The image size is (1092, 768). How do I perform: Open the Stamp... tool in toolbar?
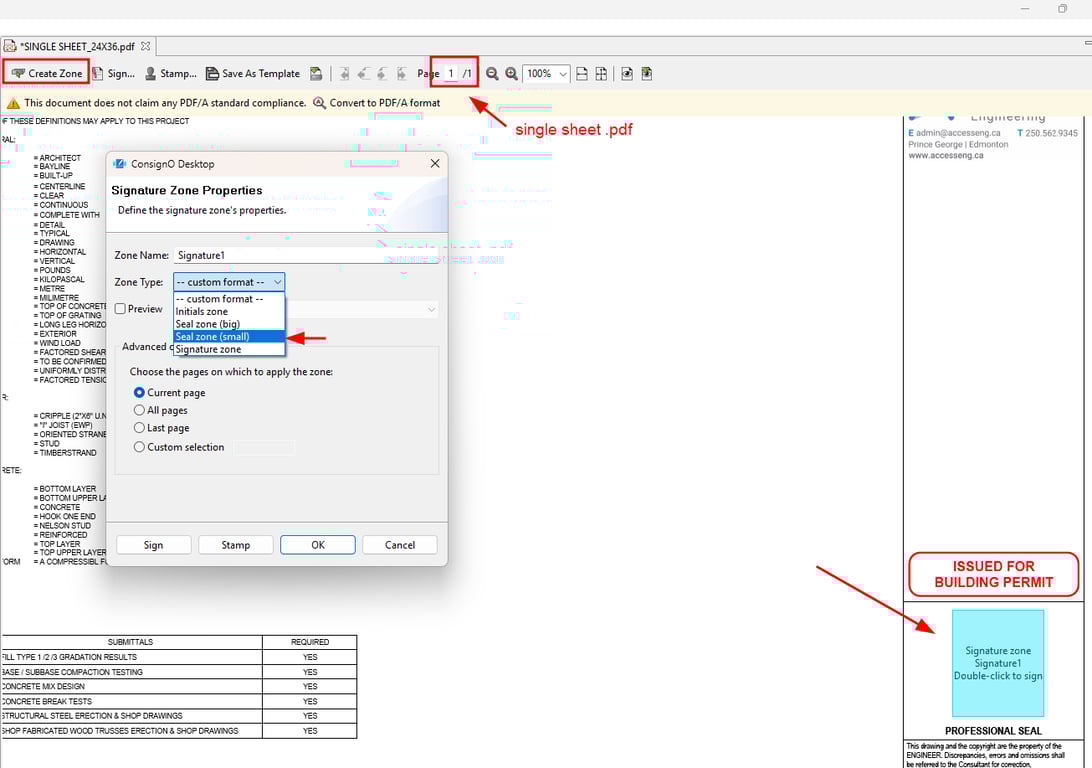pyautogui.click(x=171, y=73)
